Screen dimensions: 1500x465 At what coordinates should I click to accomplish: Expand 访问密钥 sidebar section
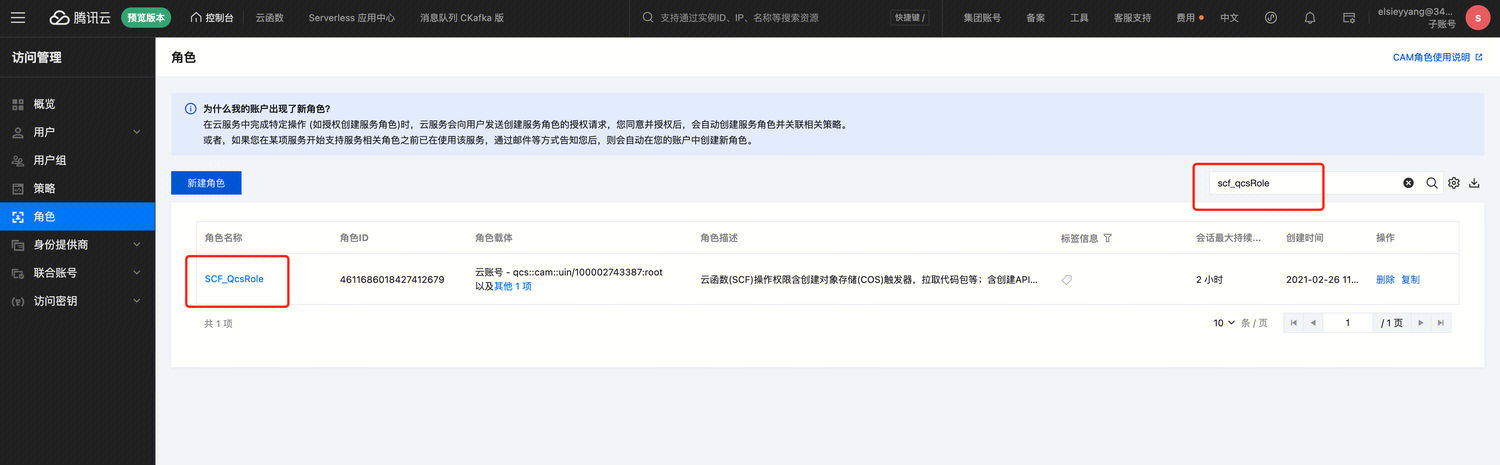[x=77, y=300]
